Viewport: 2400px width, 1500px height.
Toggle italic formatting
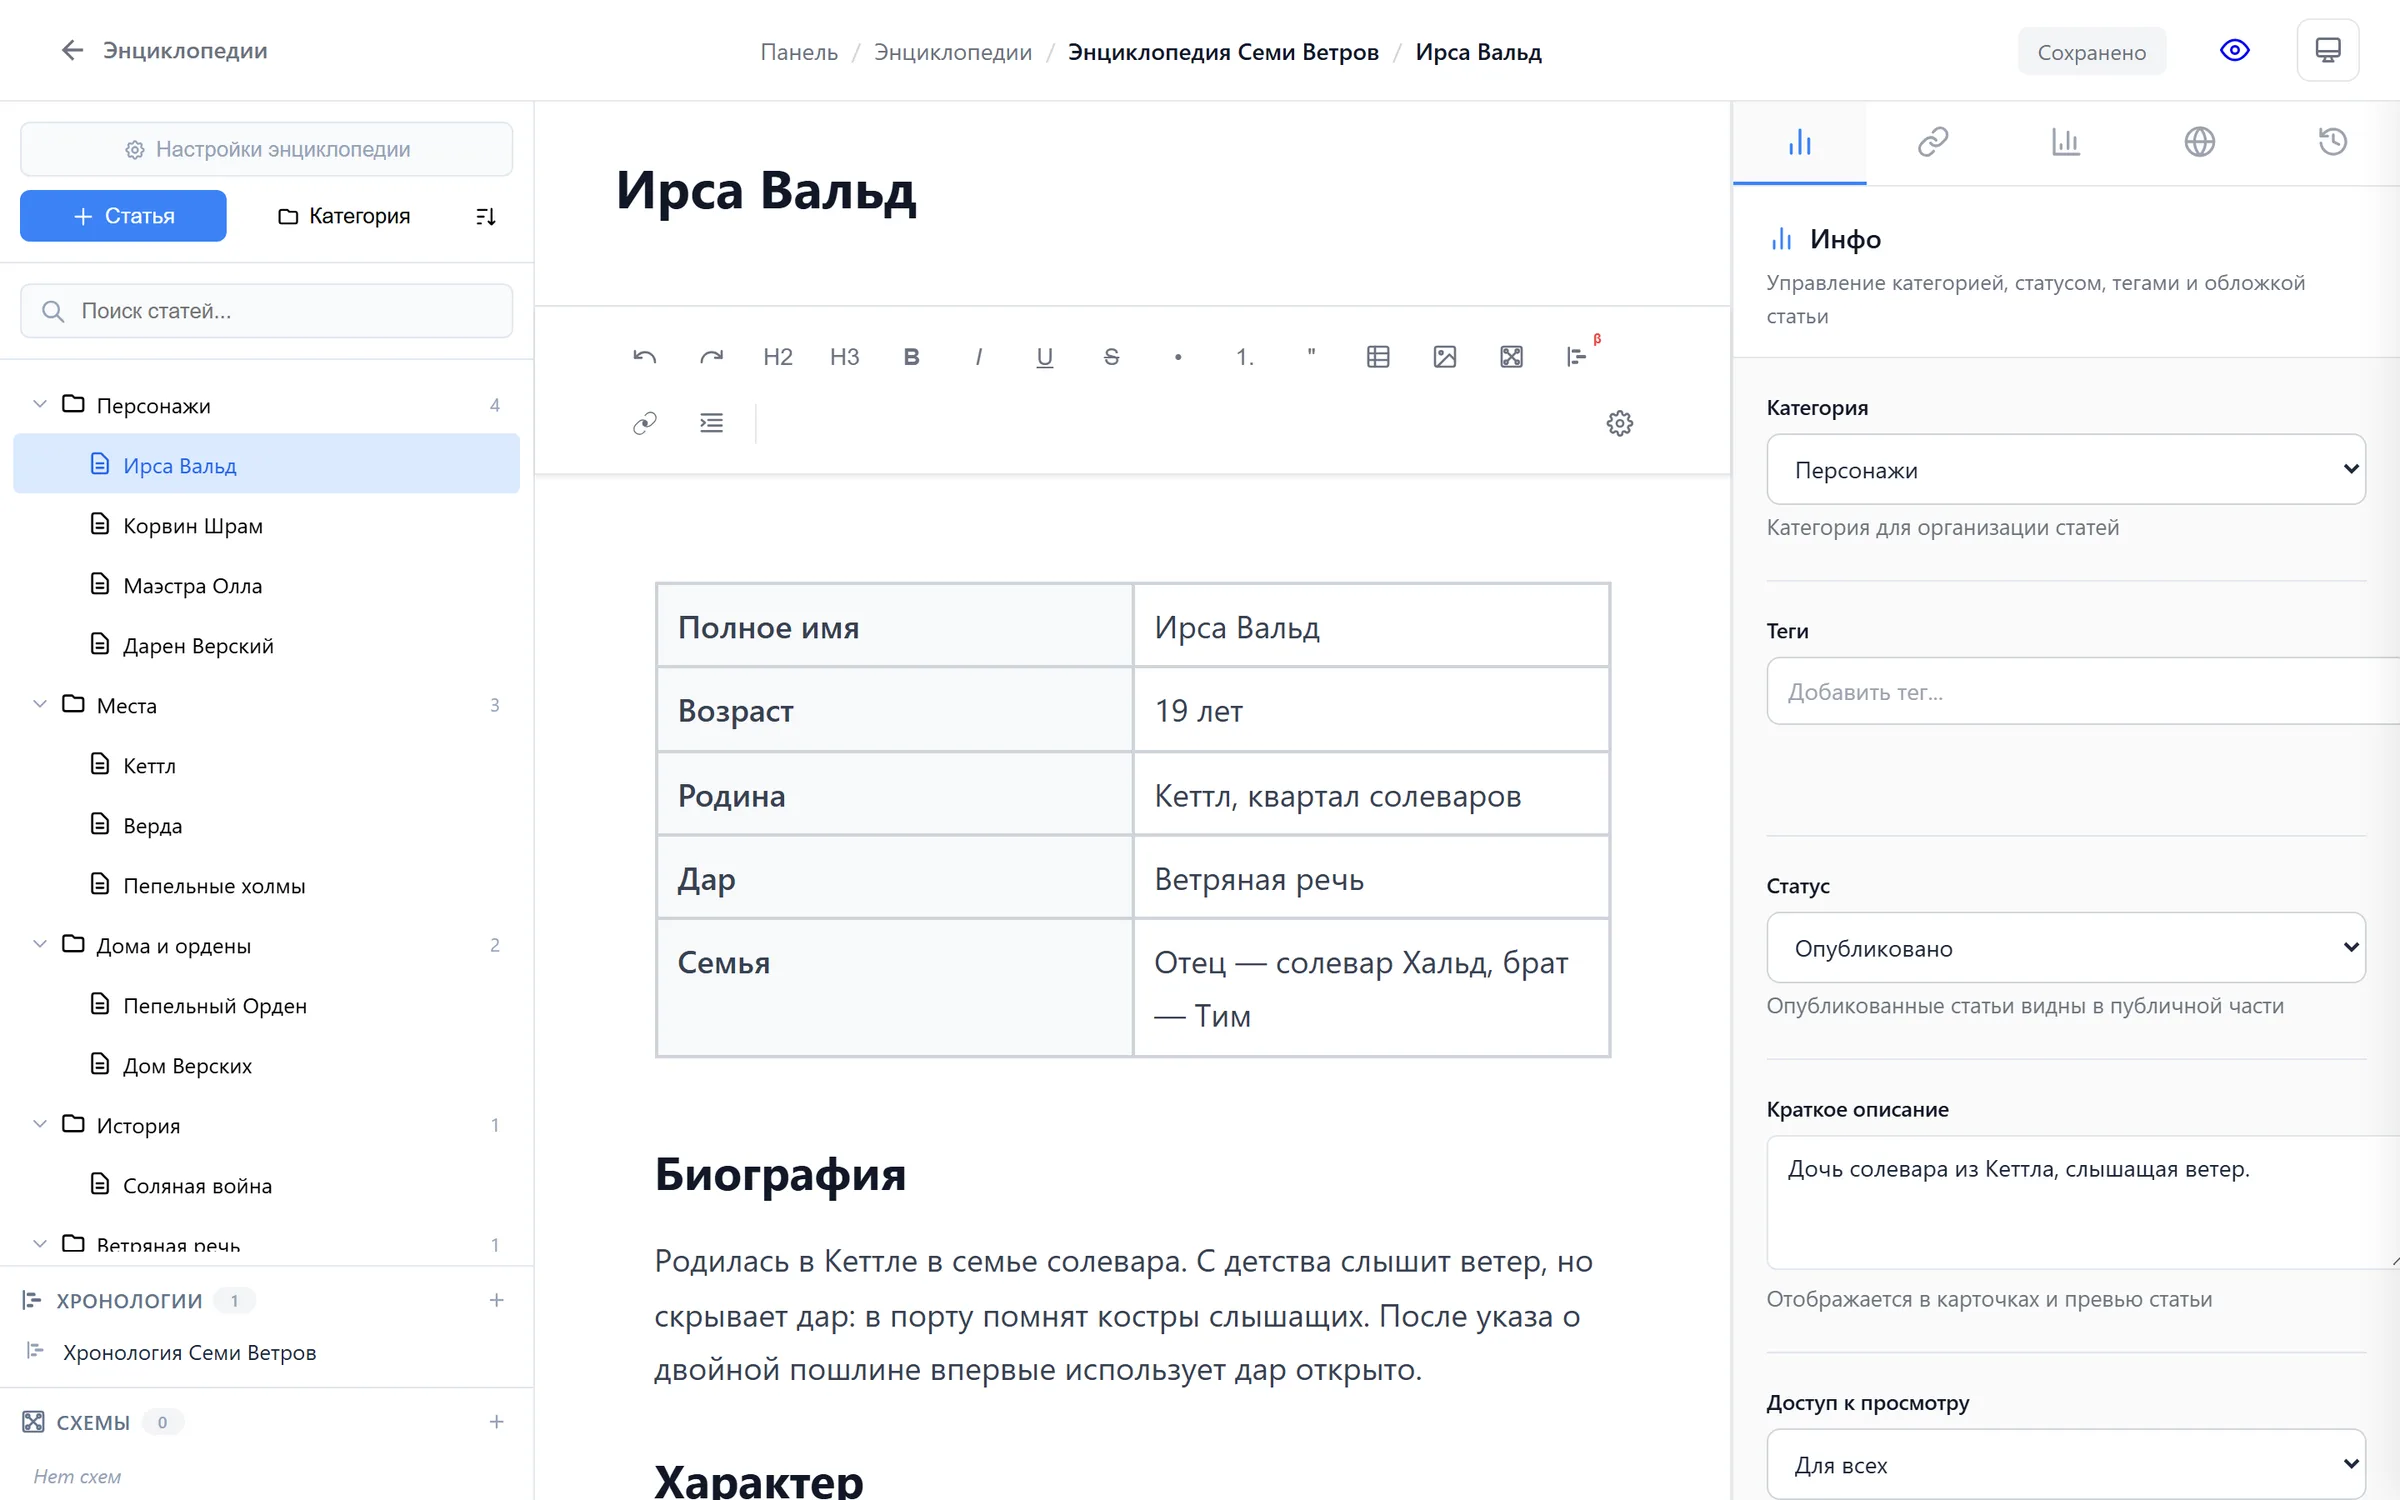978,357
